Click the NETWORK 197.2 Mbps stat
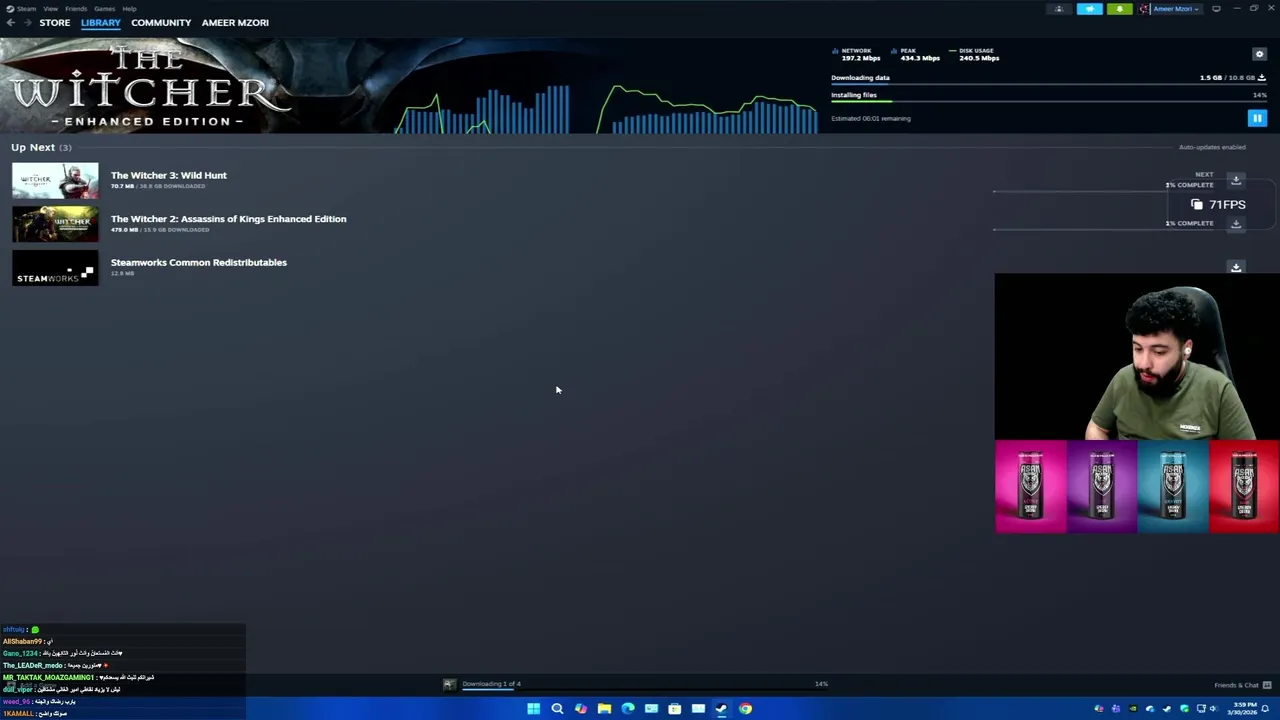The image size is (1280, 720). (855, 54)
